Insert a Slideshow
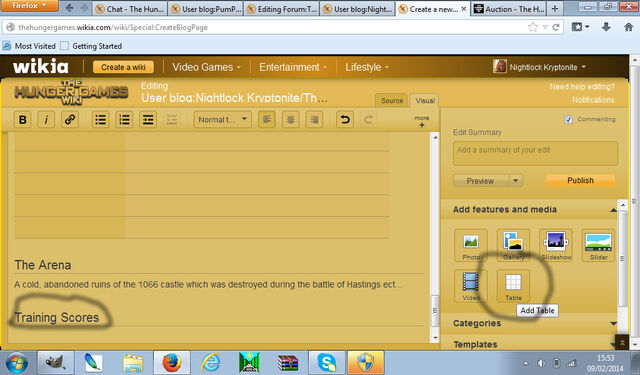This screenshot has width=640, height=375. point(556,245)
